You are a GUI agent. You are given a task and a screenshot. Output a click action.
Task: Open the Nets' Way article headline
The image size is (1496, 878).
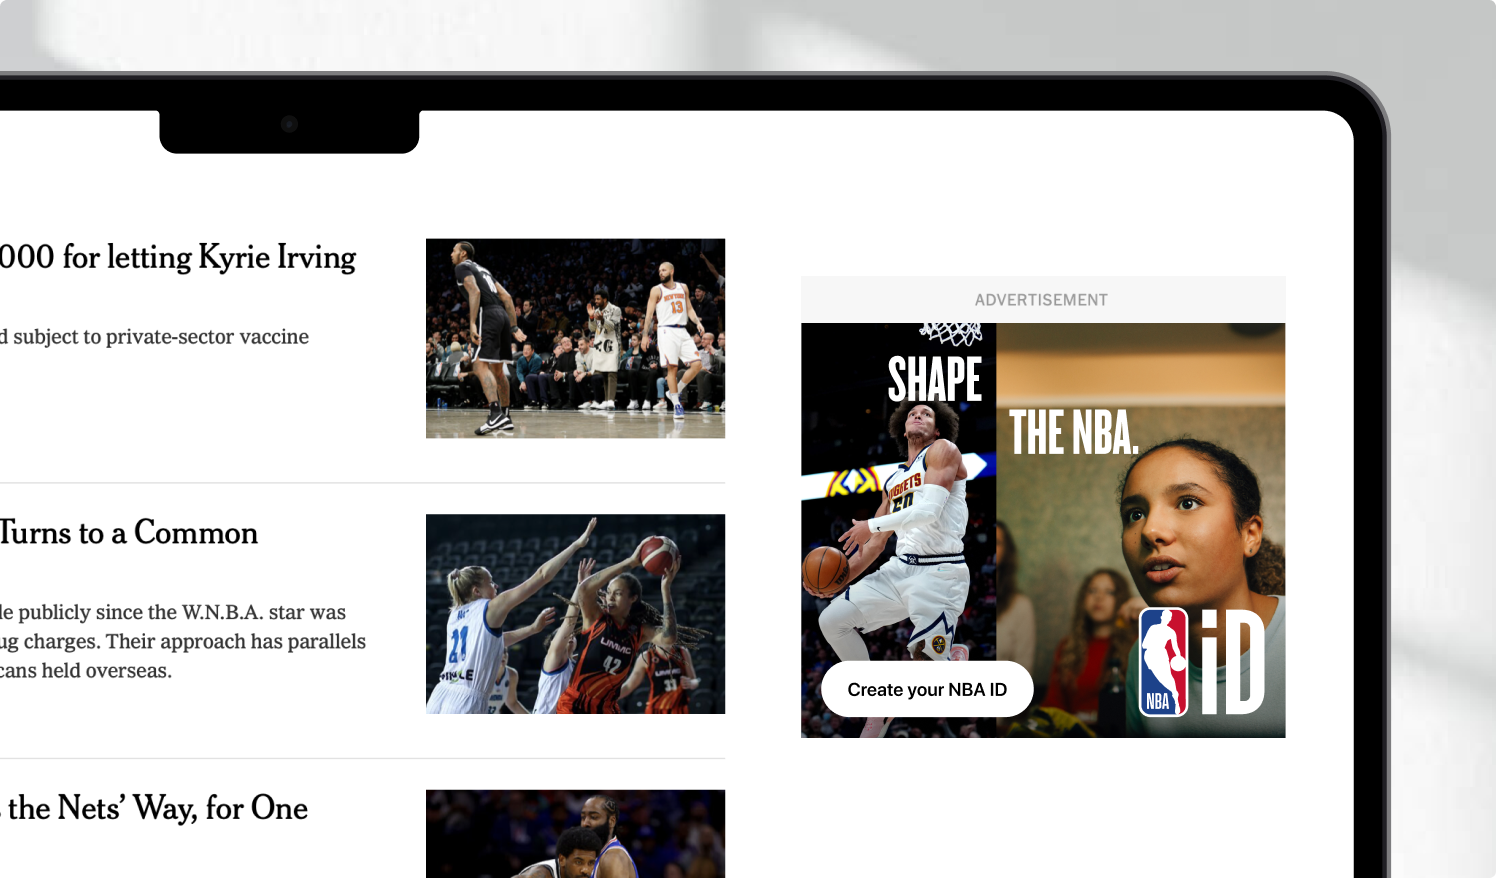pos(154,808)
